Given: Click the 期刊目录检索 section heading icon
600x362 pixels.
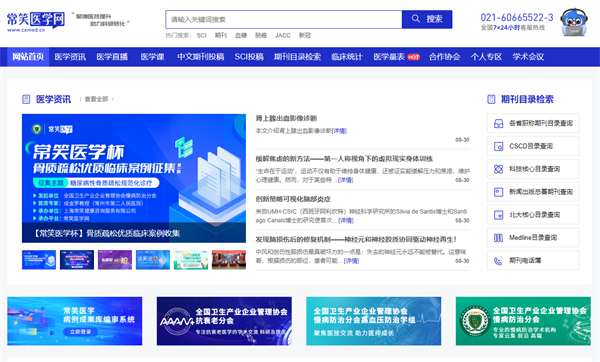Looking at the screenshot, I should pyautogui.click(x=491, y=99).
